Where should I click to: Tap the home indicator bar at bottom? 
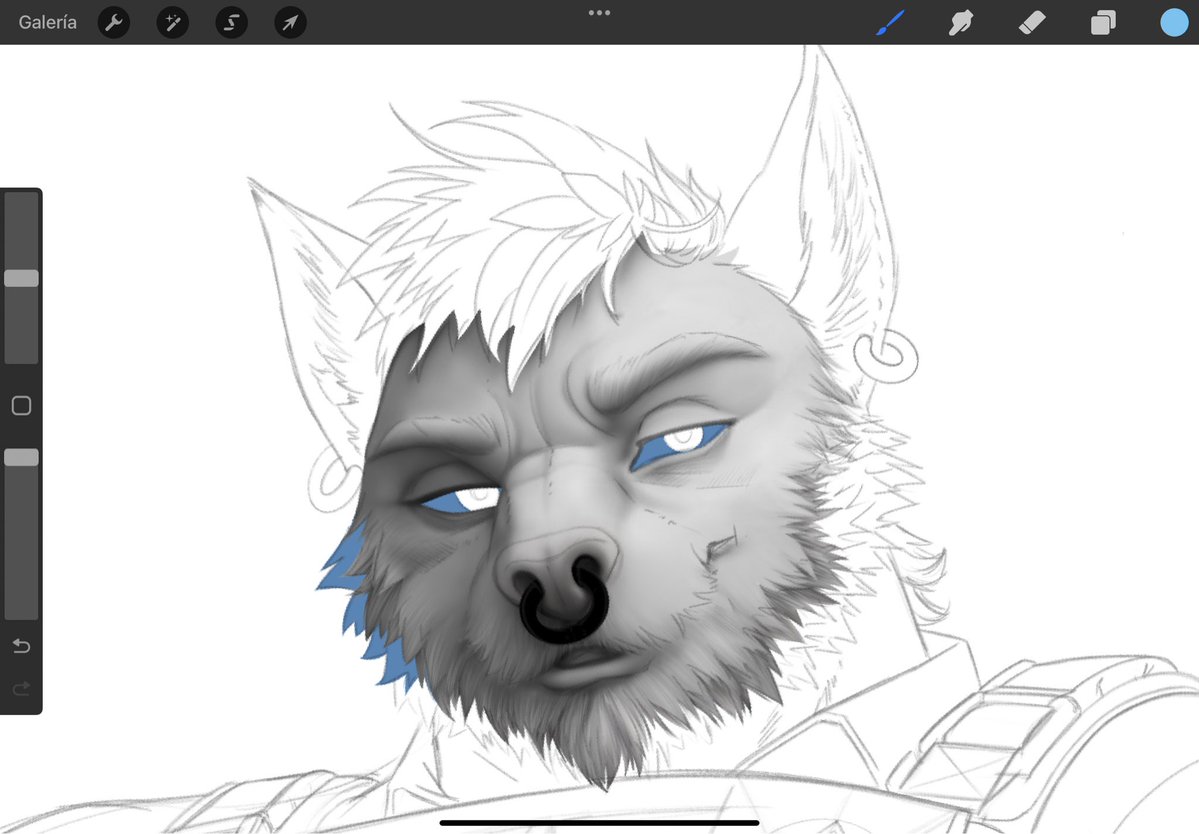[x=600, y=823]
